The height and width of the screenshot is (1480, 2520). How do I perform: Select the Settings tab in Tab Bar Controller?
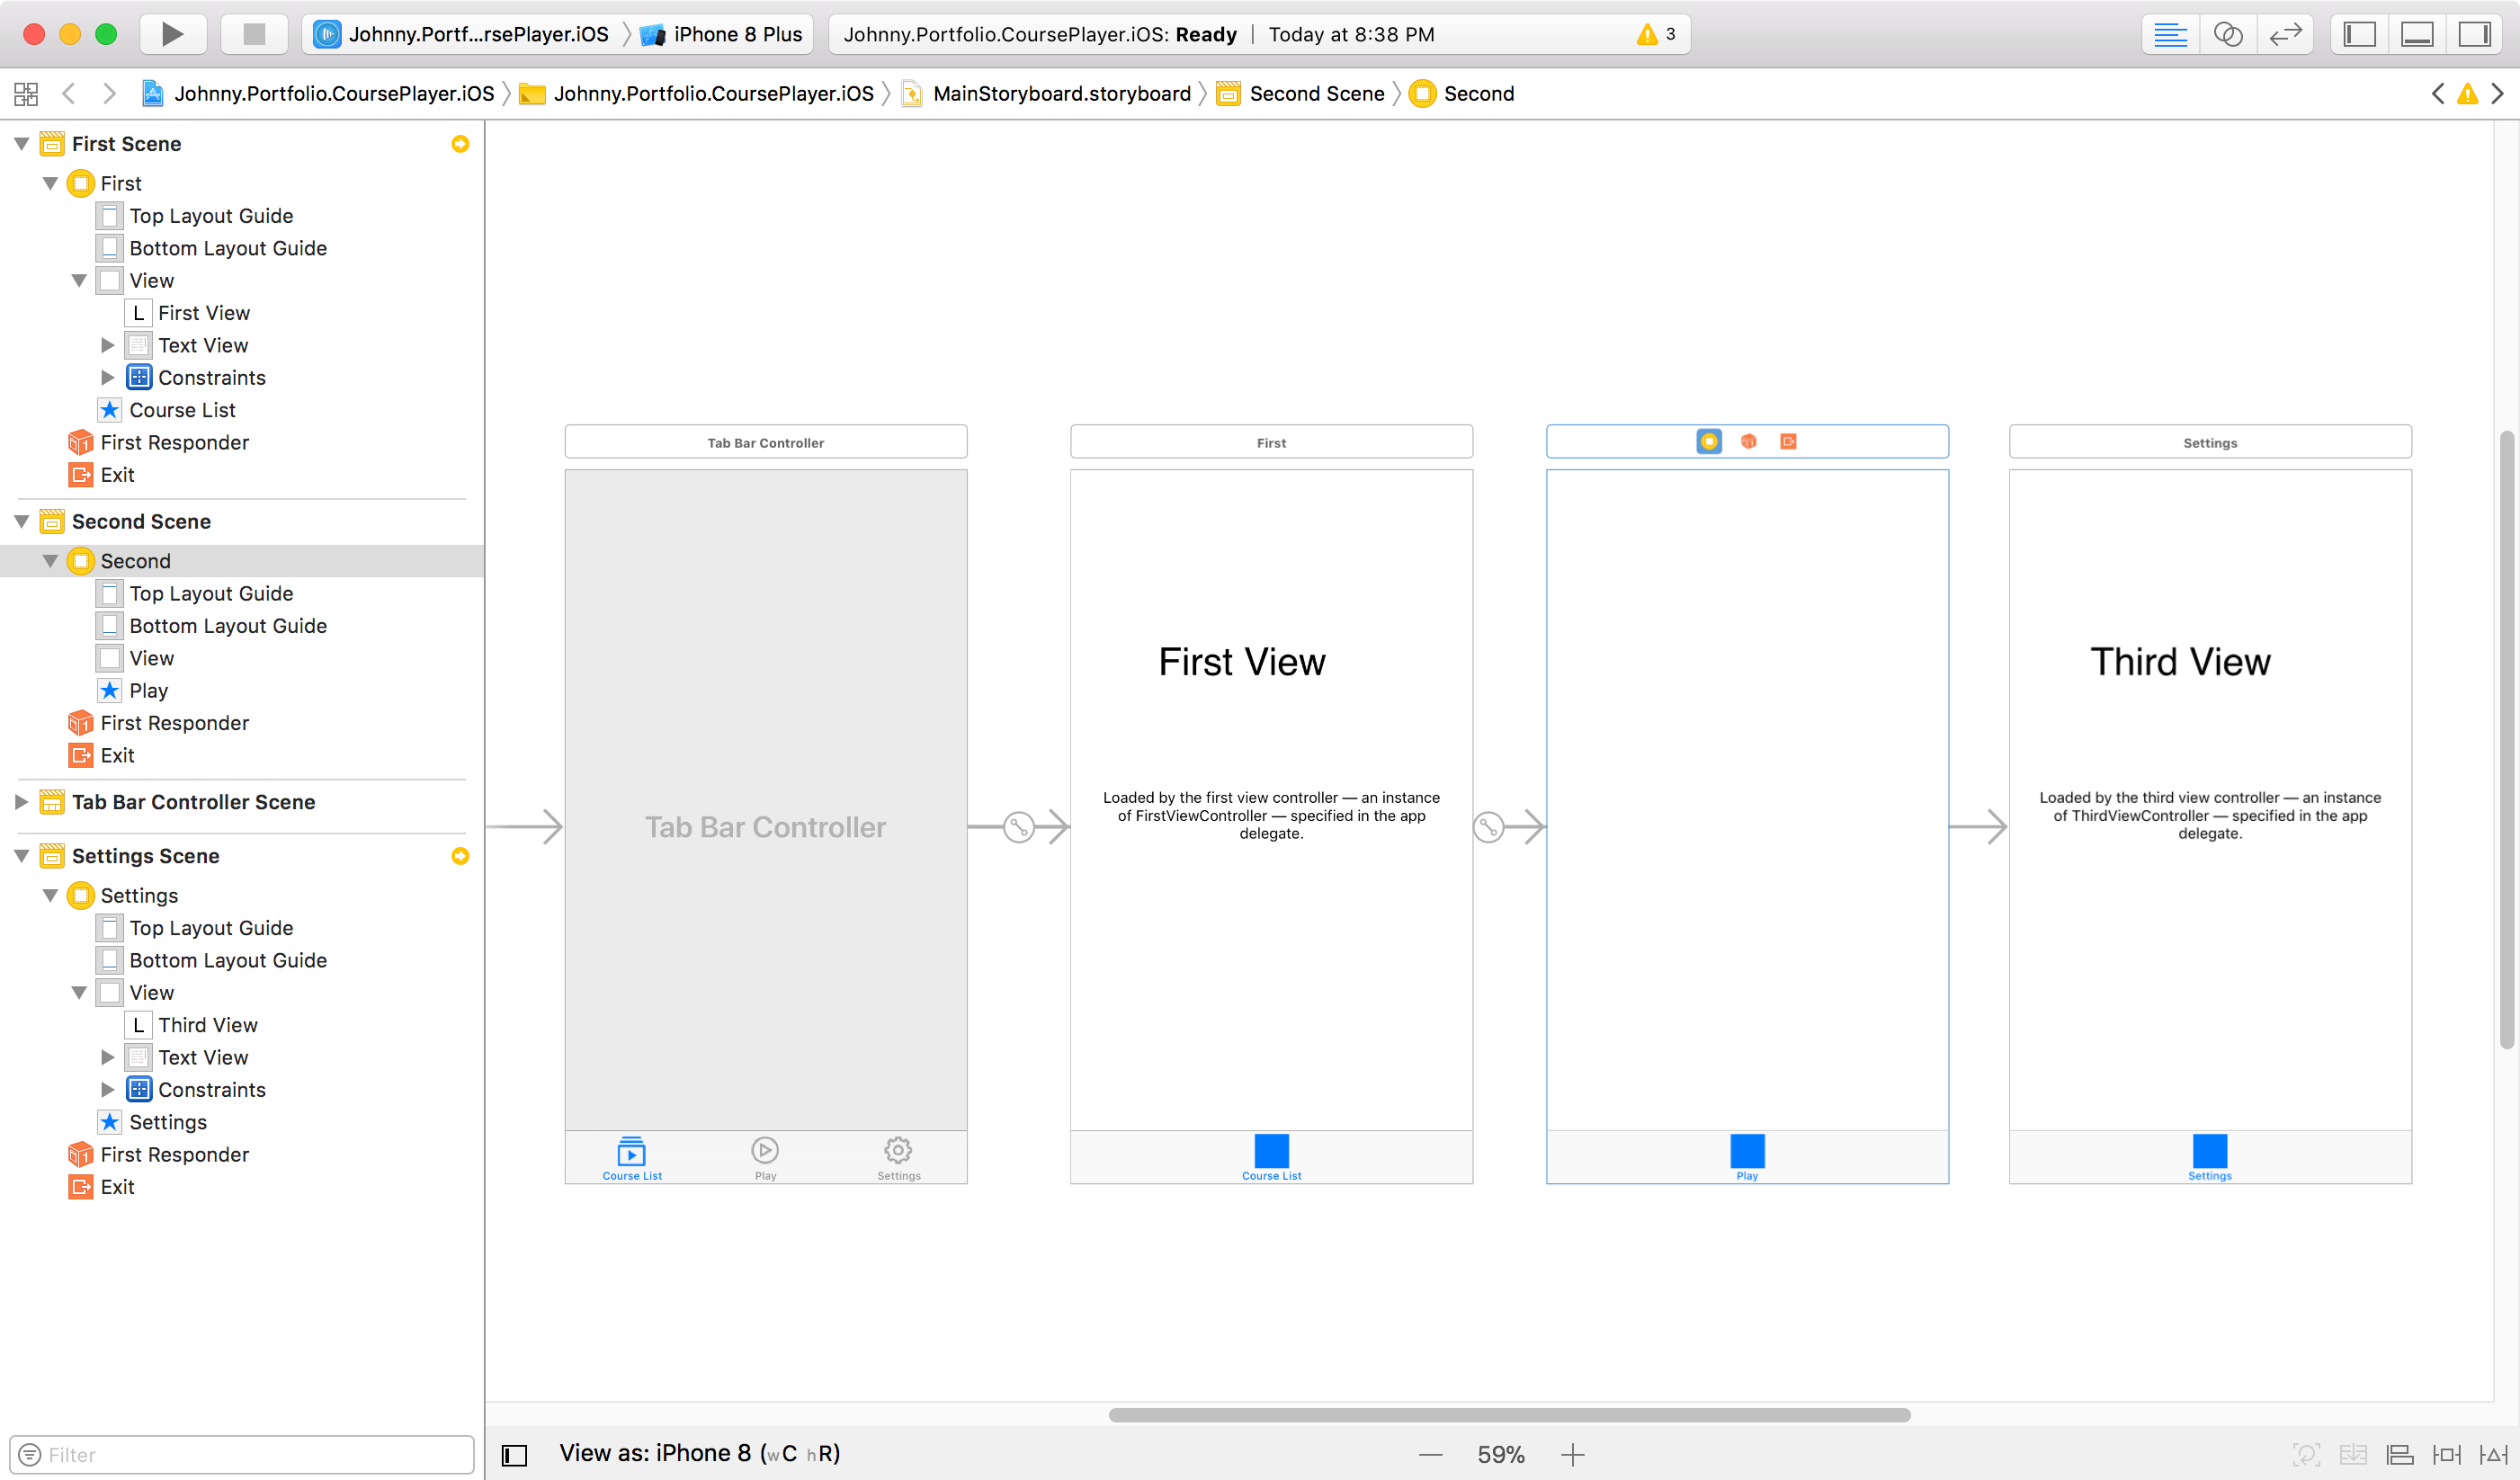coord(898,1158)
